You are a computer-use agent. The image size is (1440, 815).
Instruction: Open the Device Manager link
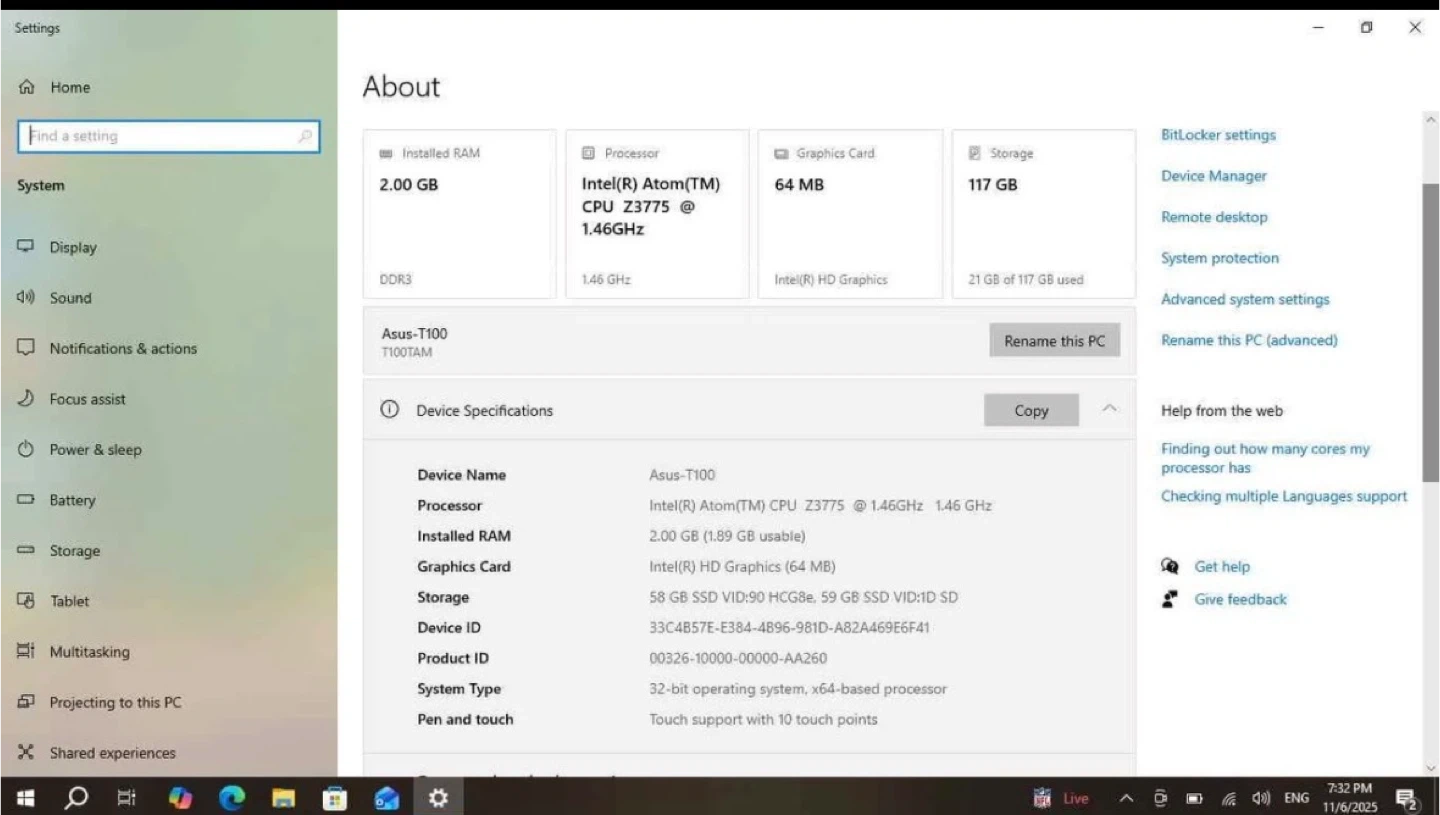(1213, 176)
